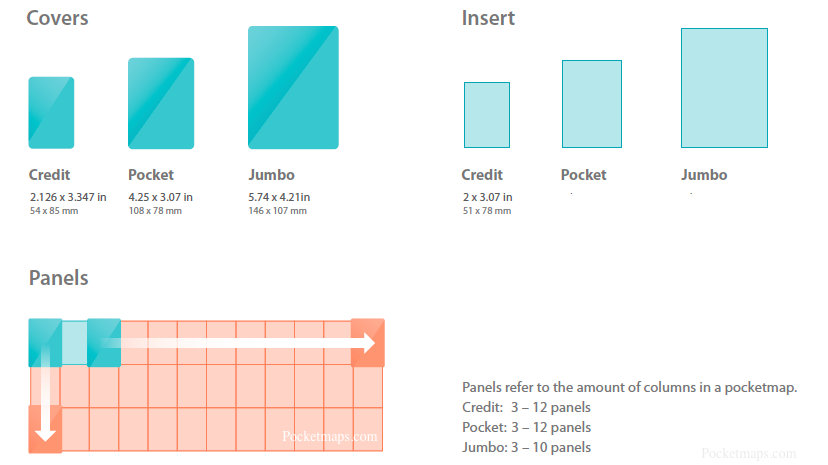This screenshot has height=465, width=828.
Task: Click the Pocket cover icon
Action: coord(161,103)
